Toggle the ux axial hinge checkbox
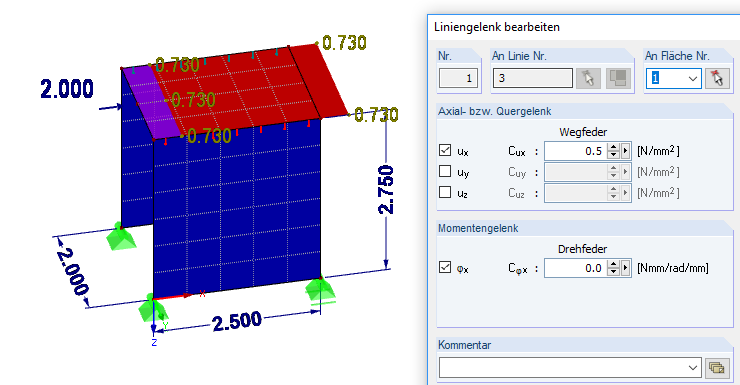 [445, 150]
